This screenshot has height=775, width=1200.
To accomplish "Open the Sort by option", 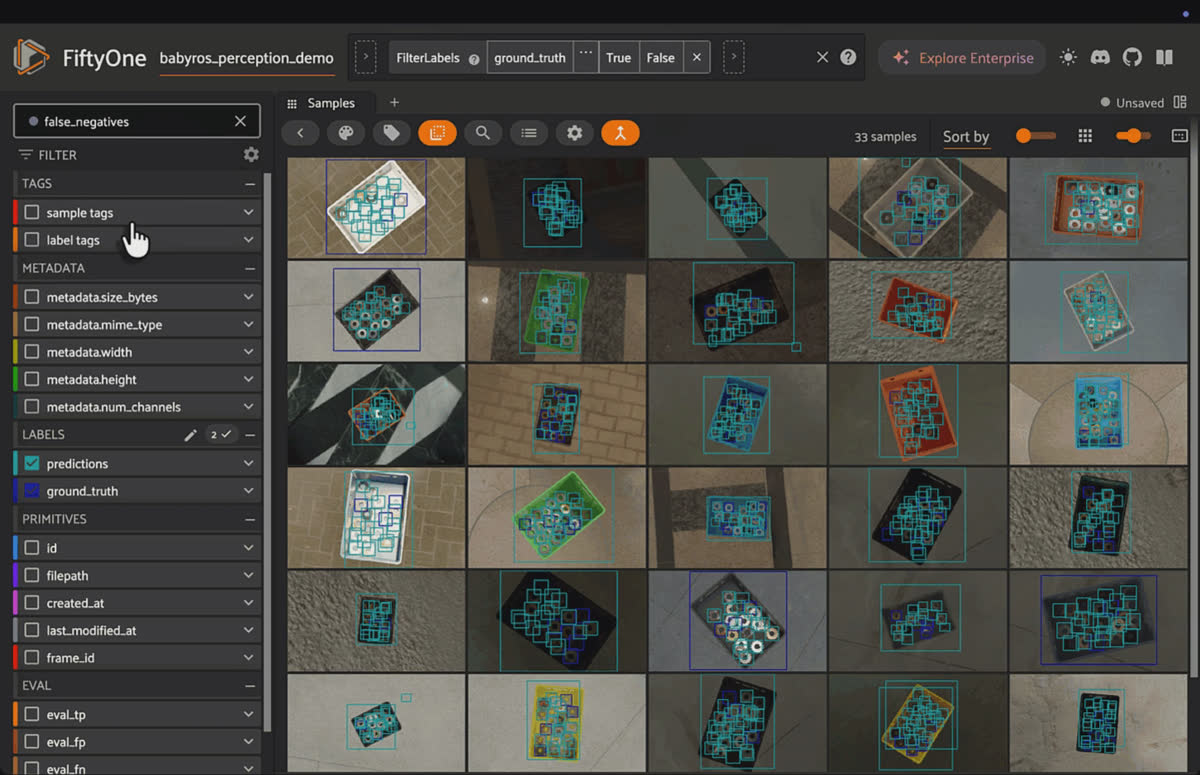I will tap(966, 137).
